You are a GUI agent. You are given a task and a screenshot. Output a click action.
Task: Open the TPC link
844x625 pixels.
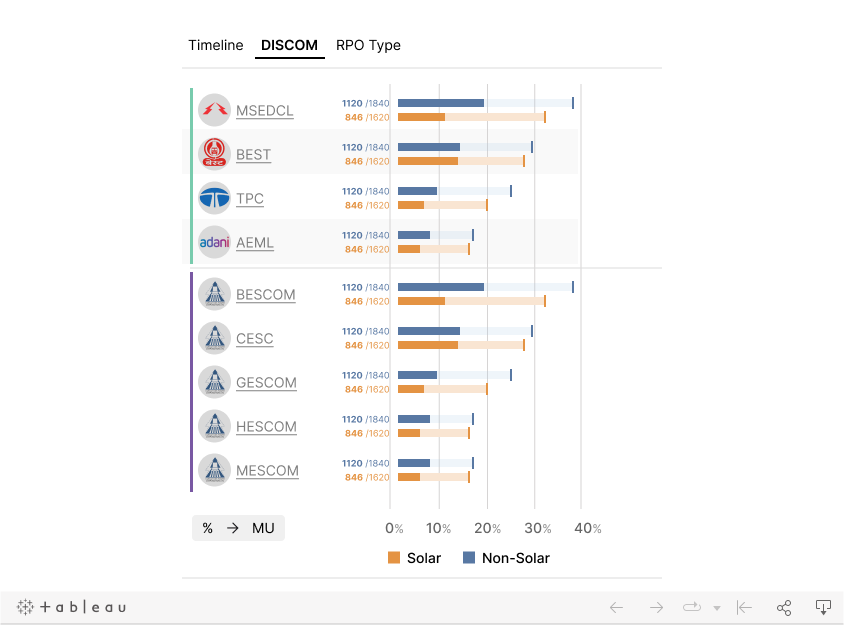(x=250, y=199)
